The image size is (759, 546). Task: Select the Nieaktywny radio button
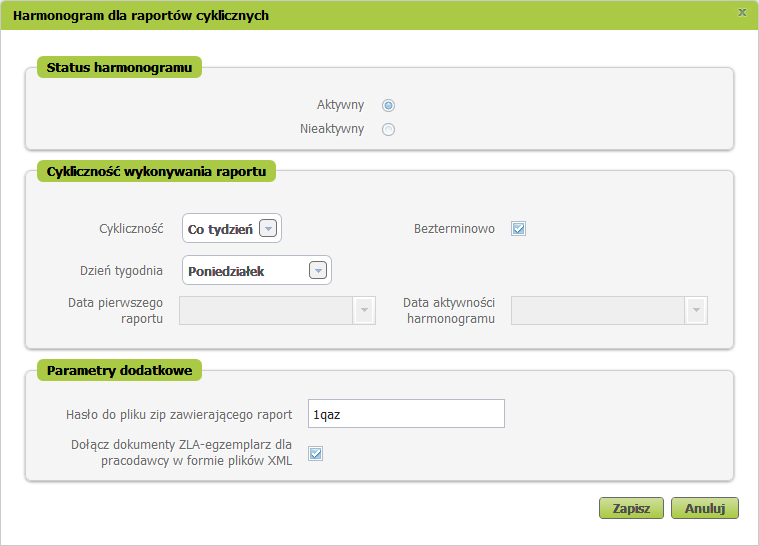pyautogui.click(x=388, y=129)
